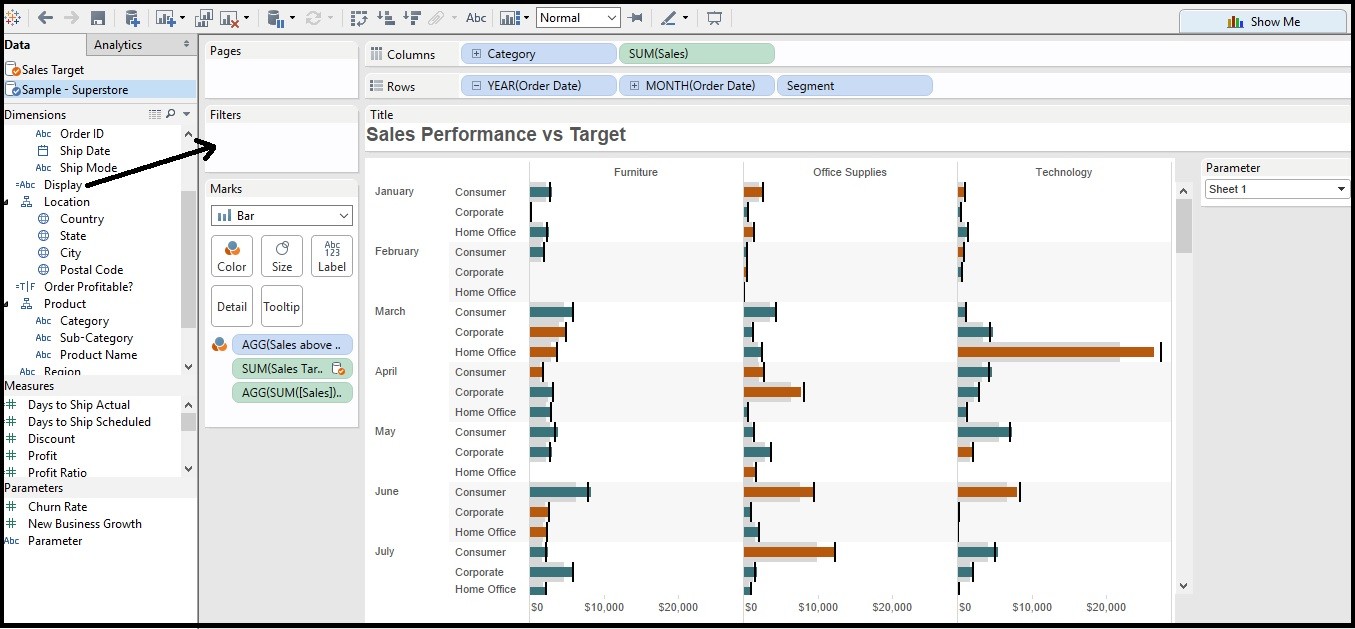
Task: Undo the last action
Action: [45, 17]
